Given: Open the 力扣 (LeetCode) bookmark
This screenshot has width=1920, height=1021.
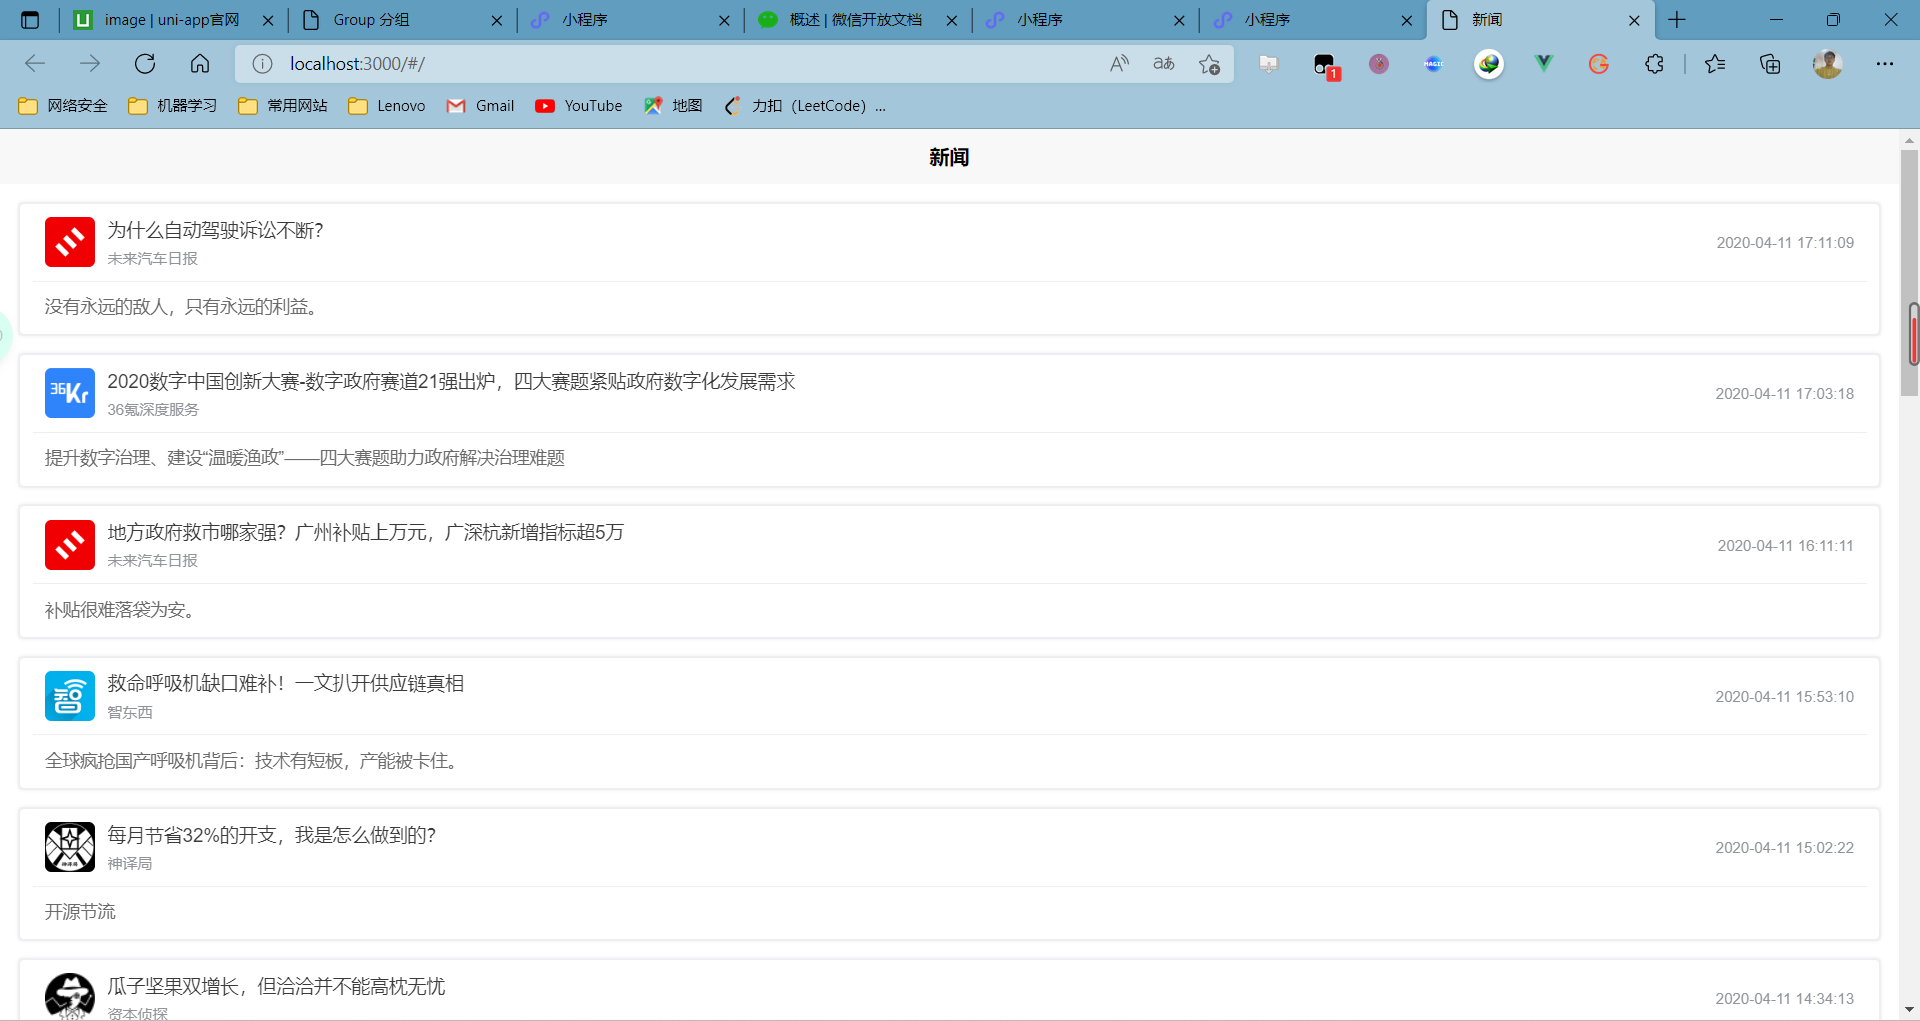Looking at the screenshot, I should (805, 106).
